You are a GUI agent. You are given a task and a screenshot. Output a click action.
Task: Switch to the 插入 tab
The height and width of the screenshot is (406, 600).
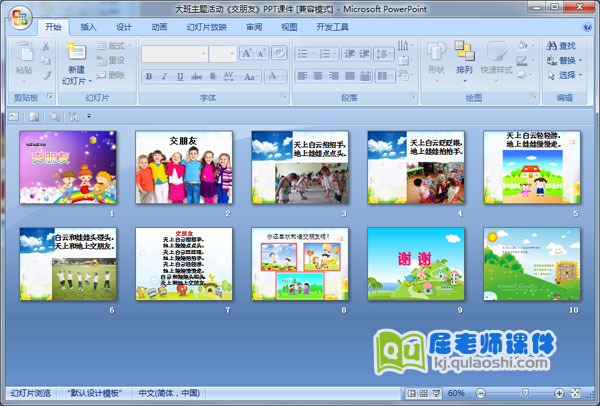tap(88, 27)
